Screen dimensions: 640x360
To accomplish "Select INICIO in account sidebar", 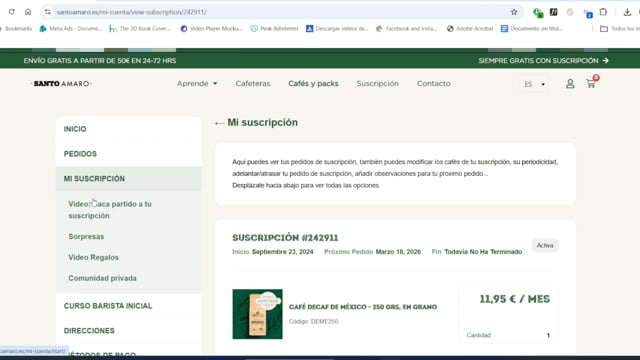I will pos(129,129).
